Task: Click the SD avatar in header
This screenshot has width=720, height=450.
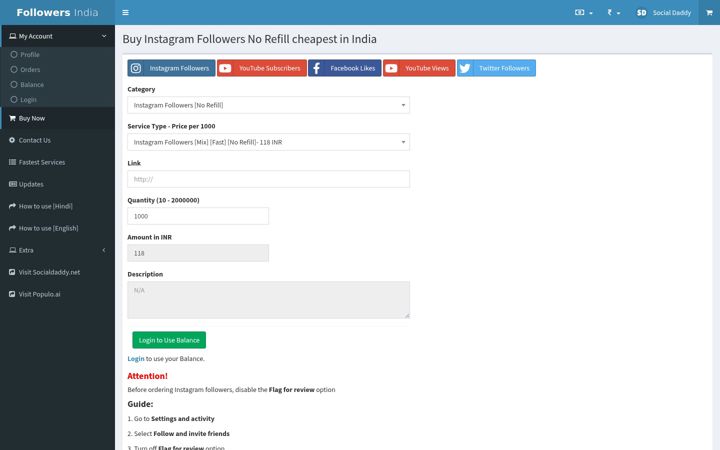Action: [x=641, y=12]
